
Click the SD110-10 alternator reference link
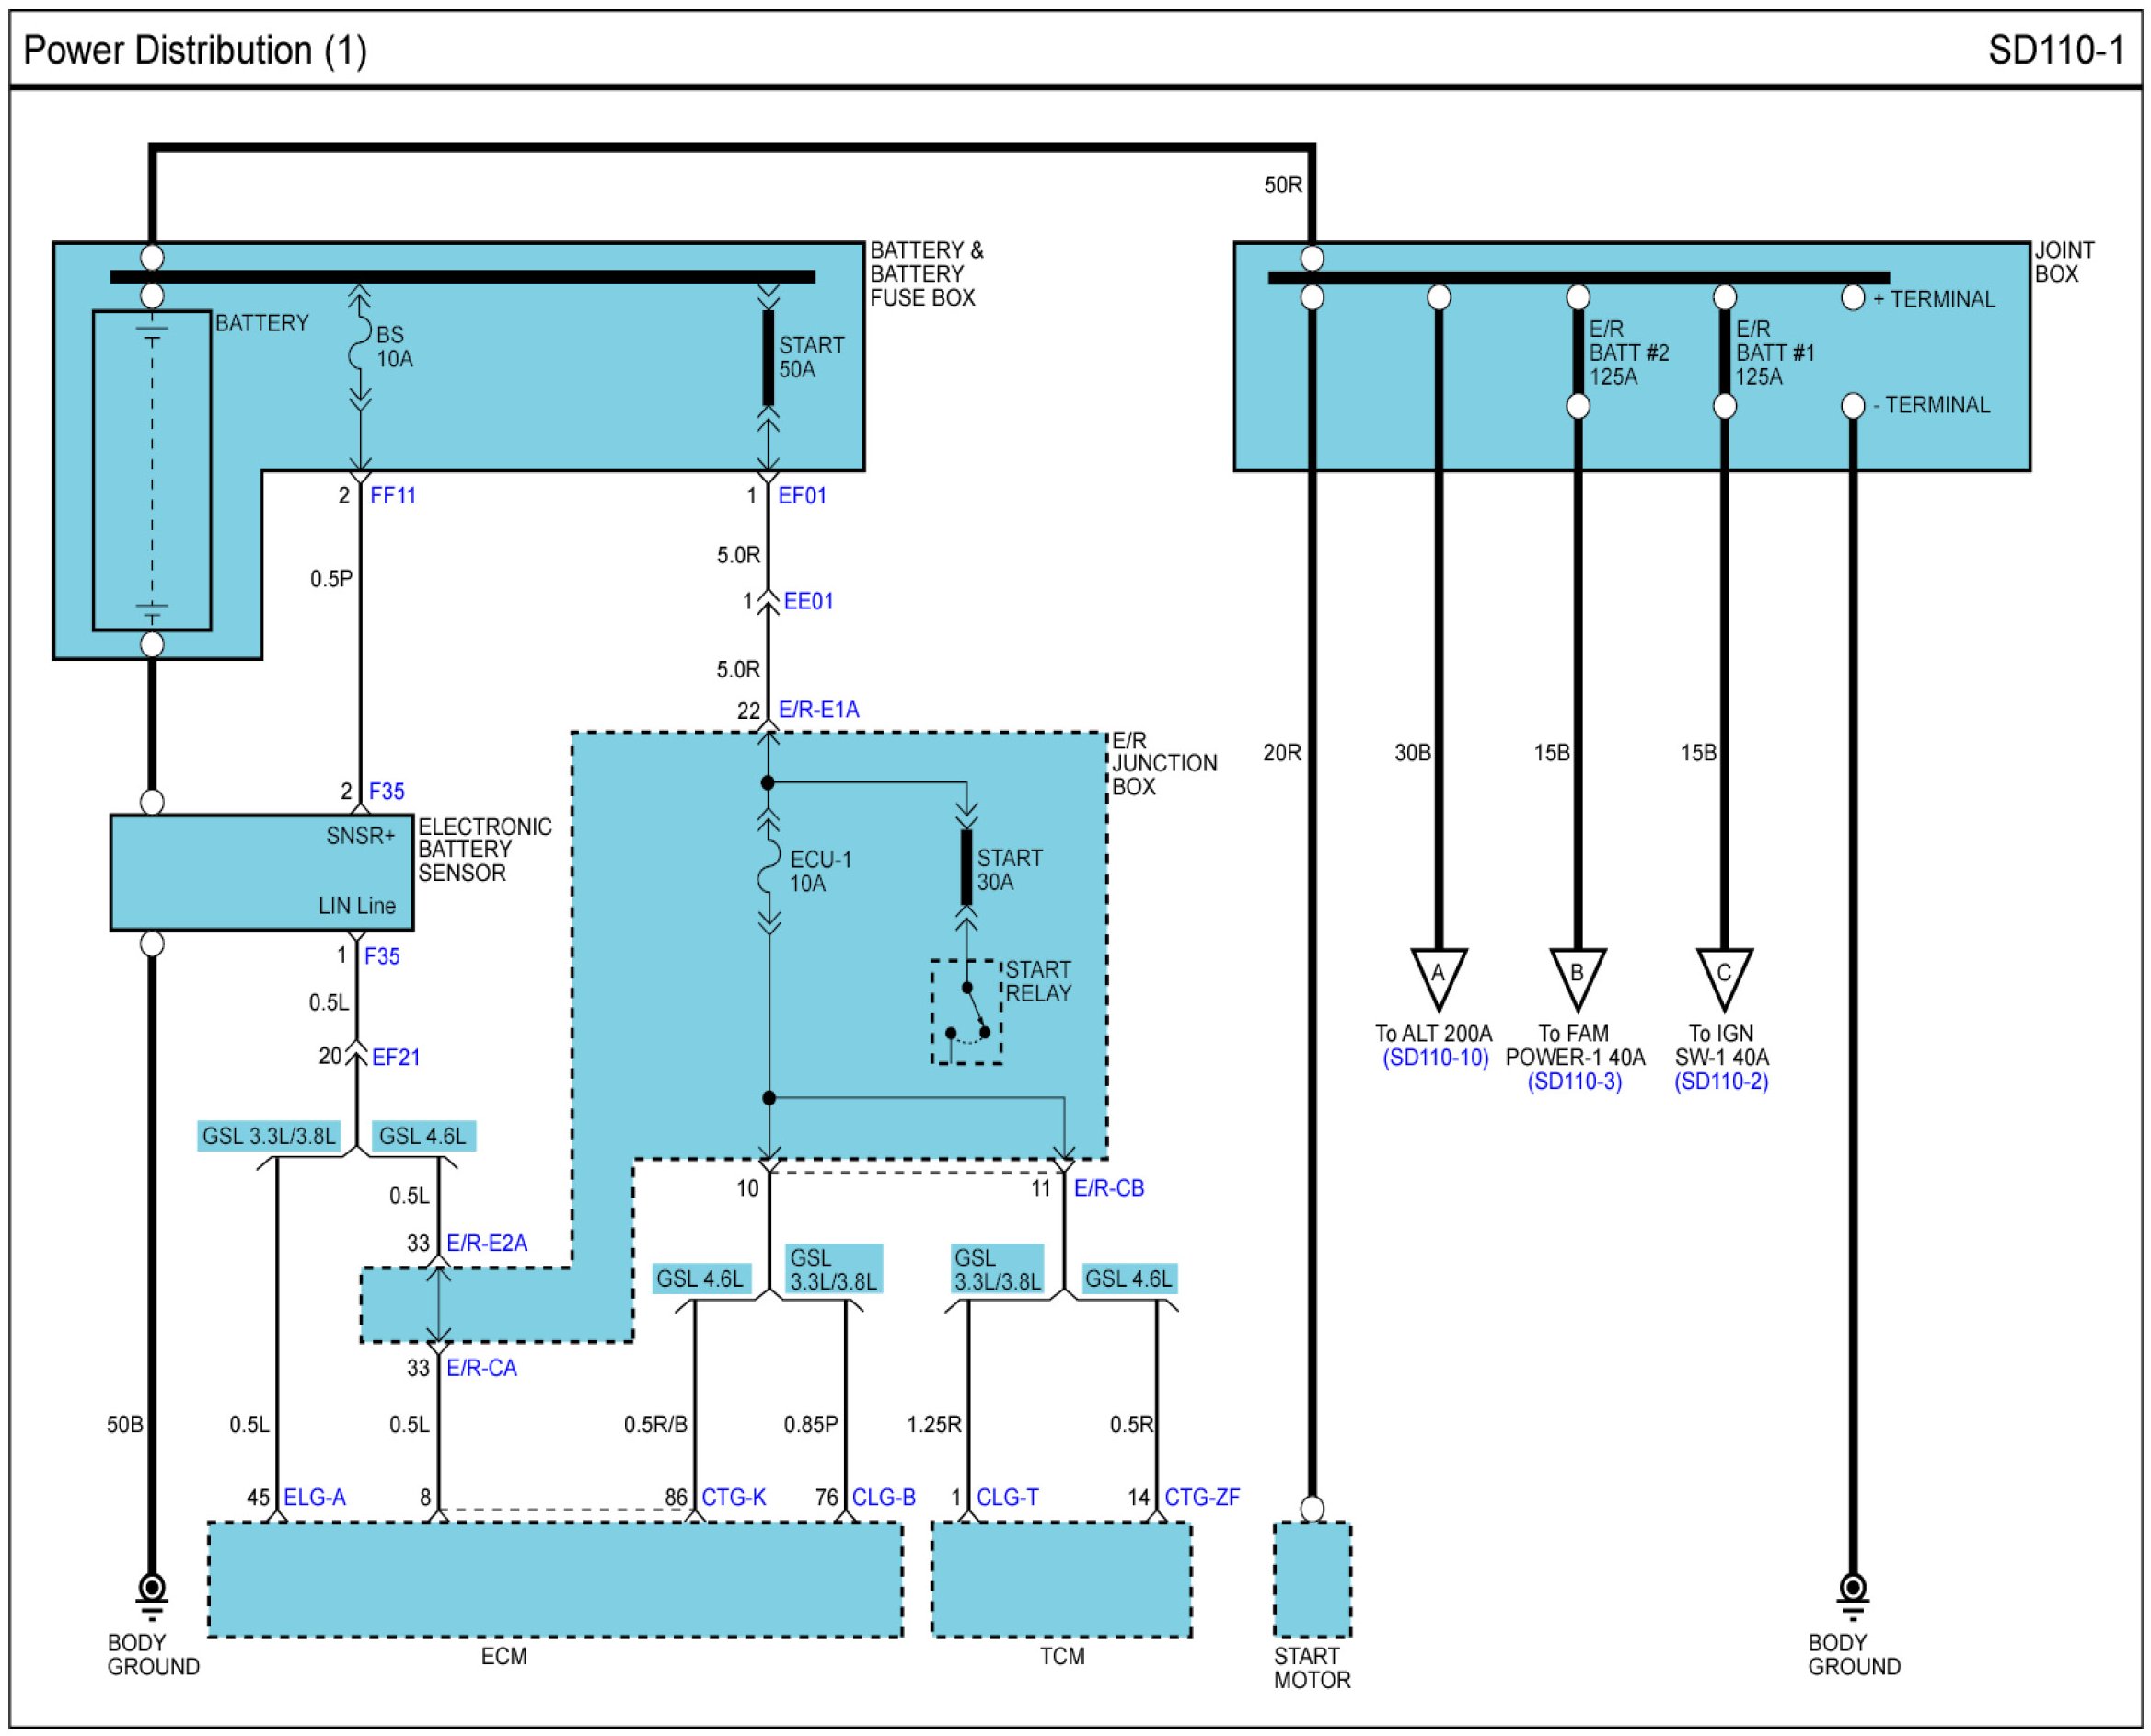1435,1058
